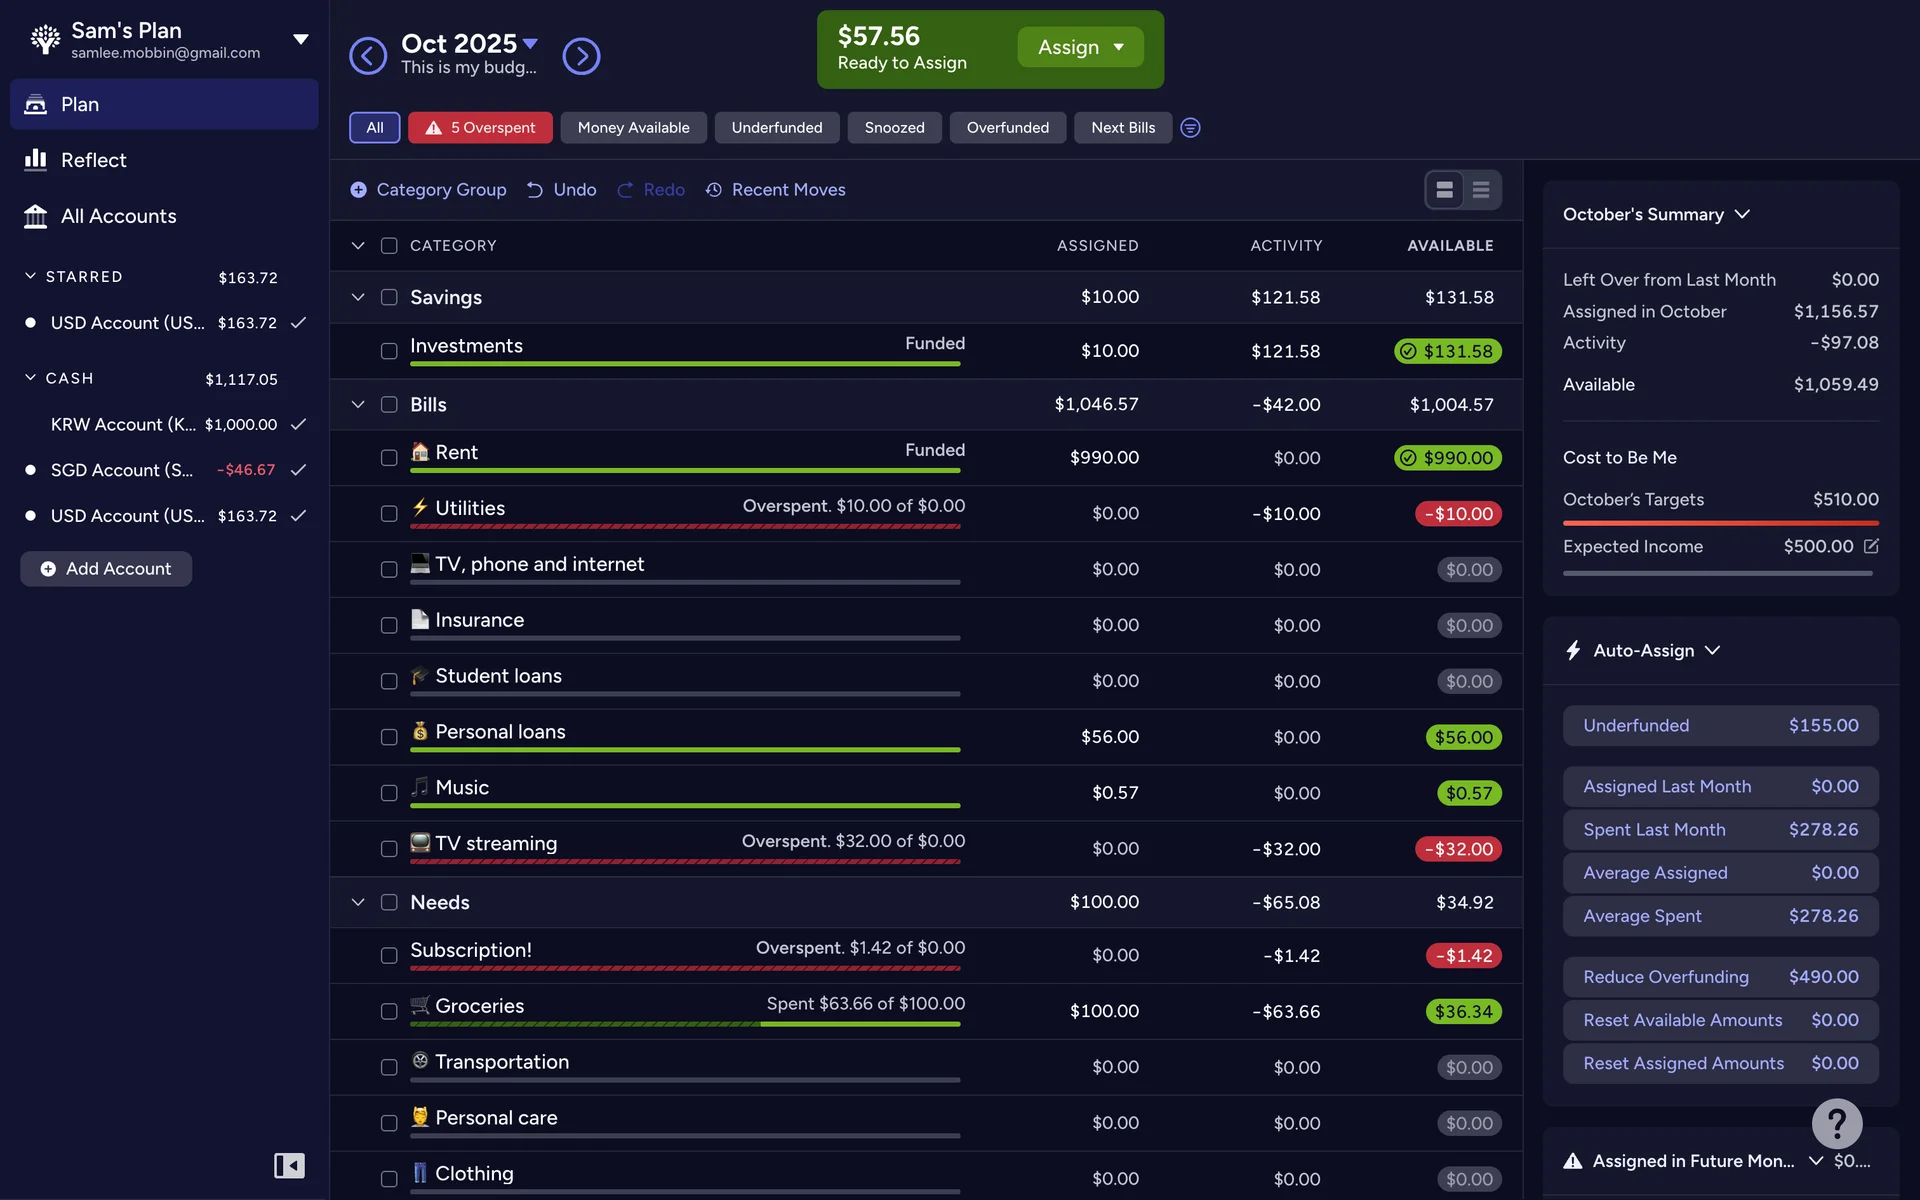Go to previous month arrow
This screenshot has width=1920, height=1200.
367,56
